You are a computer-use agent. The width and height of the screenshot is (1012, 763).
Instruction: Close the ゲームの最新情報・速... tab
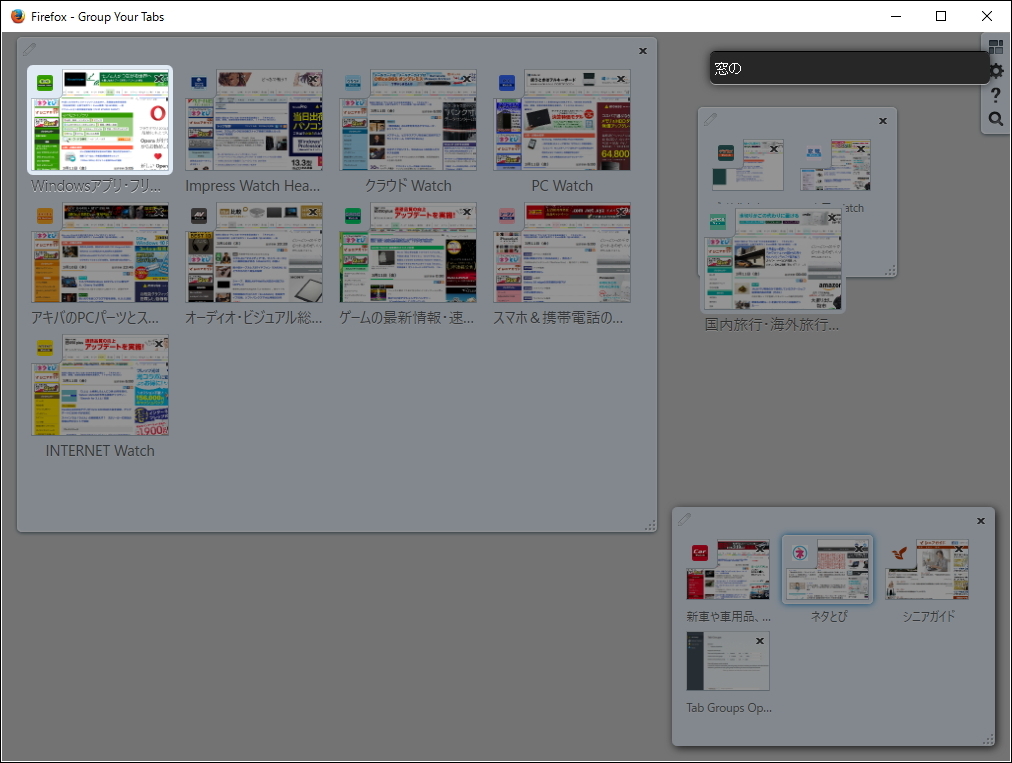click(x=467, y=212)
